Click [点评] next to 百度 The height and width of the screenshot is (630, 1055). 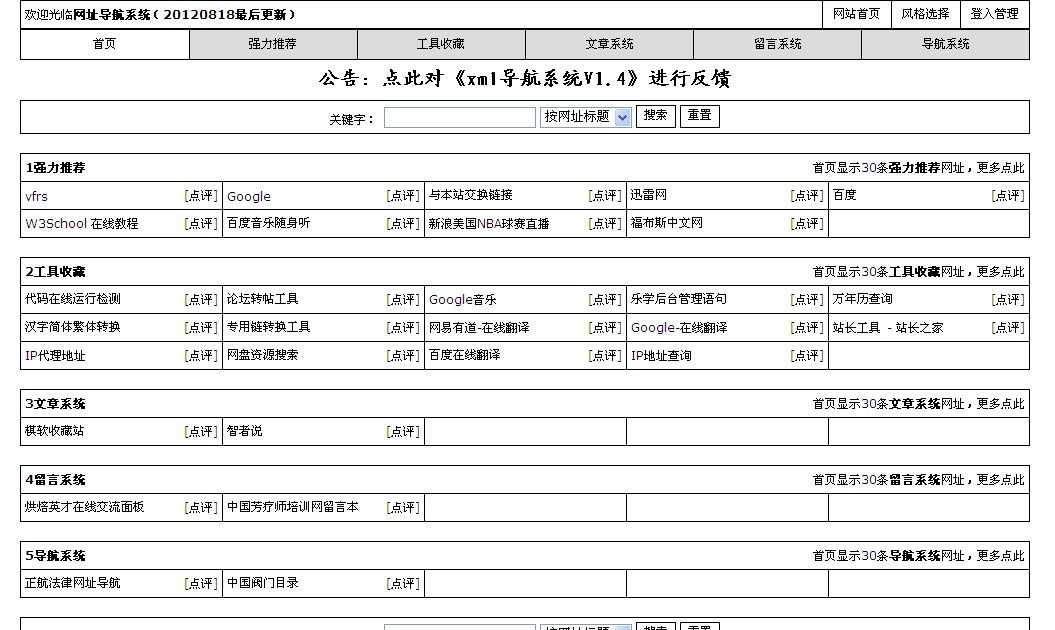click(x=1008, y=196)
